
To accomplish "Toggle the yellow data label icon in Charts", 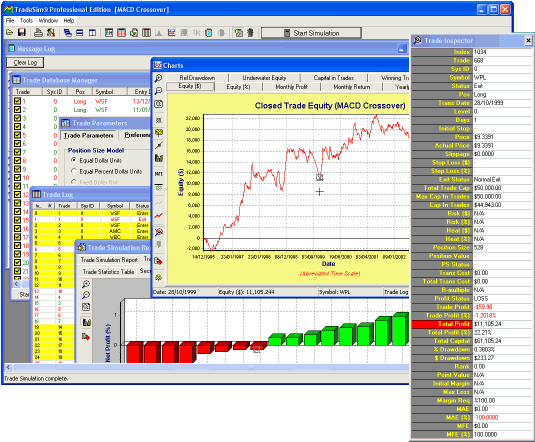I will pos(159,132).
